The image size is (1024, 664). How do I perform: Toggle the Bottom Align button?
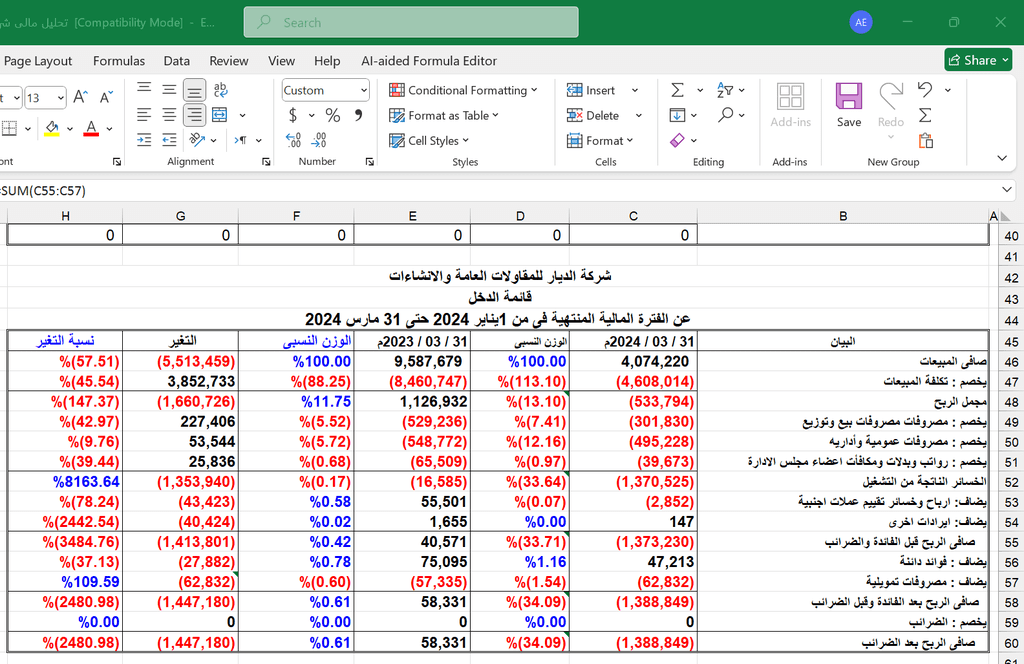click(194, 90)
